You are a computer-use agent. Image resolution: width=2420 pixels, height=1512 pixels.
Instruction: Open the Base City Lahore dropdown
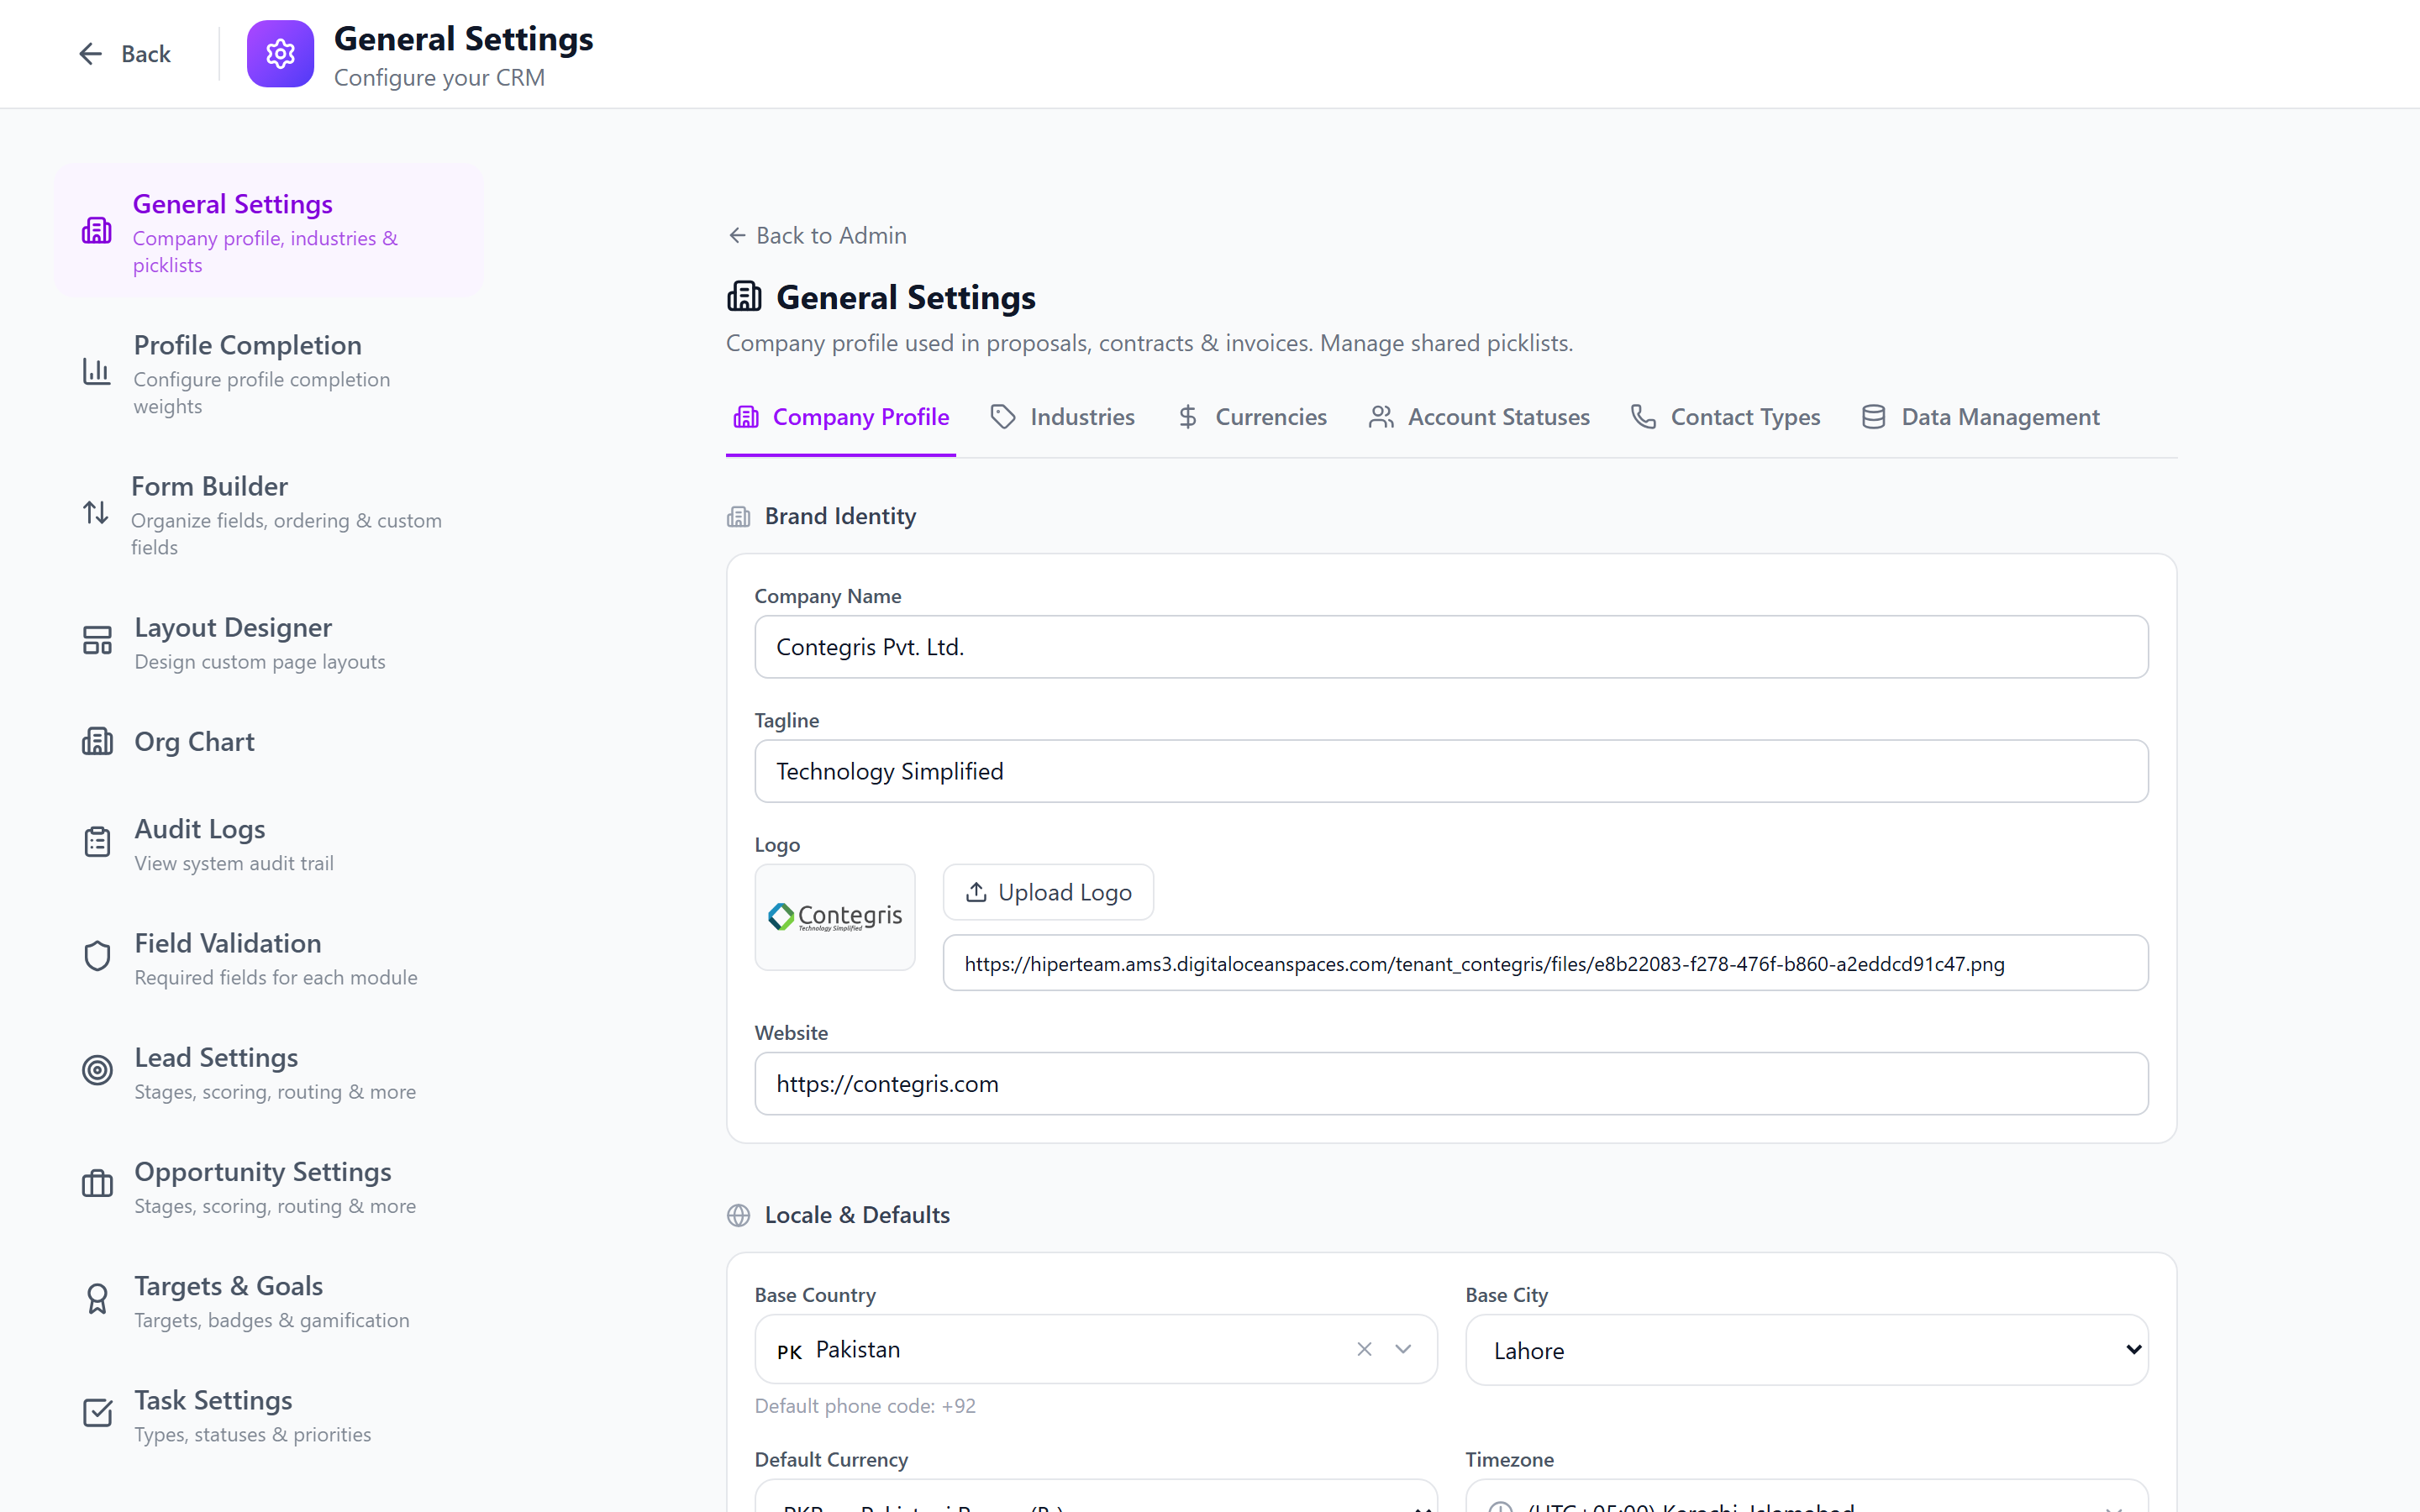click(x=1806, y=1350)
